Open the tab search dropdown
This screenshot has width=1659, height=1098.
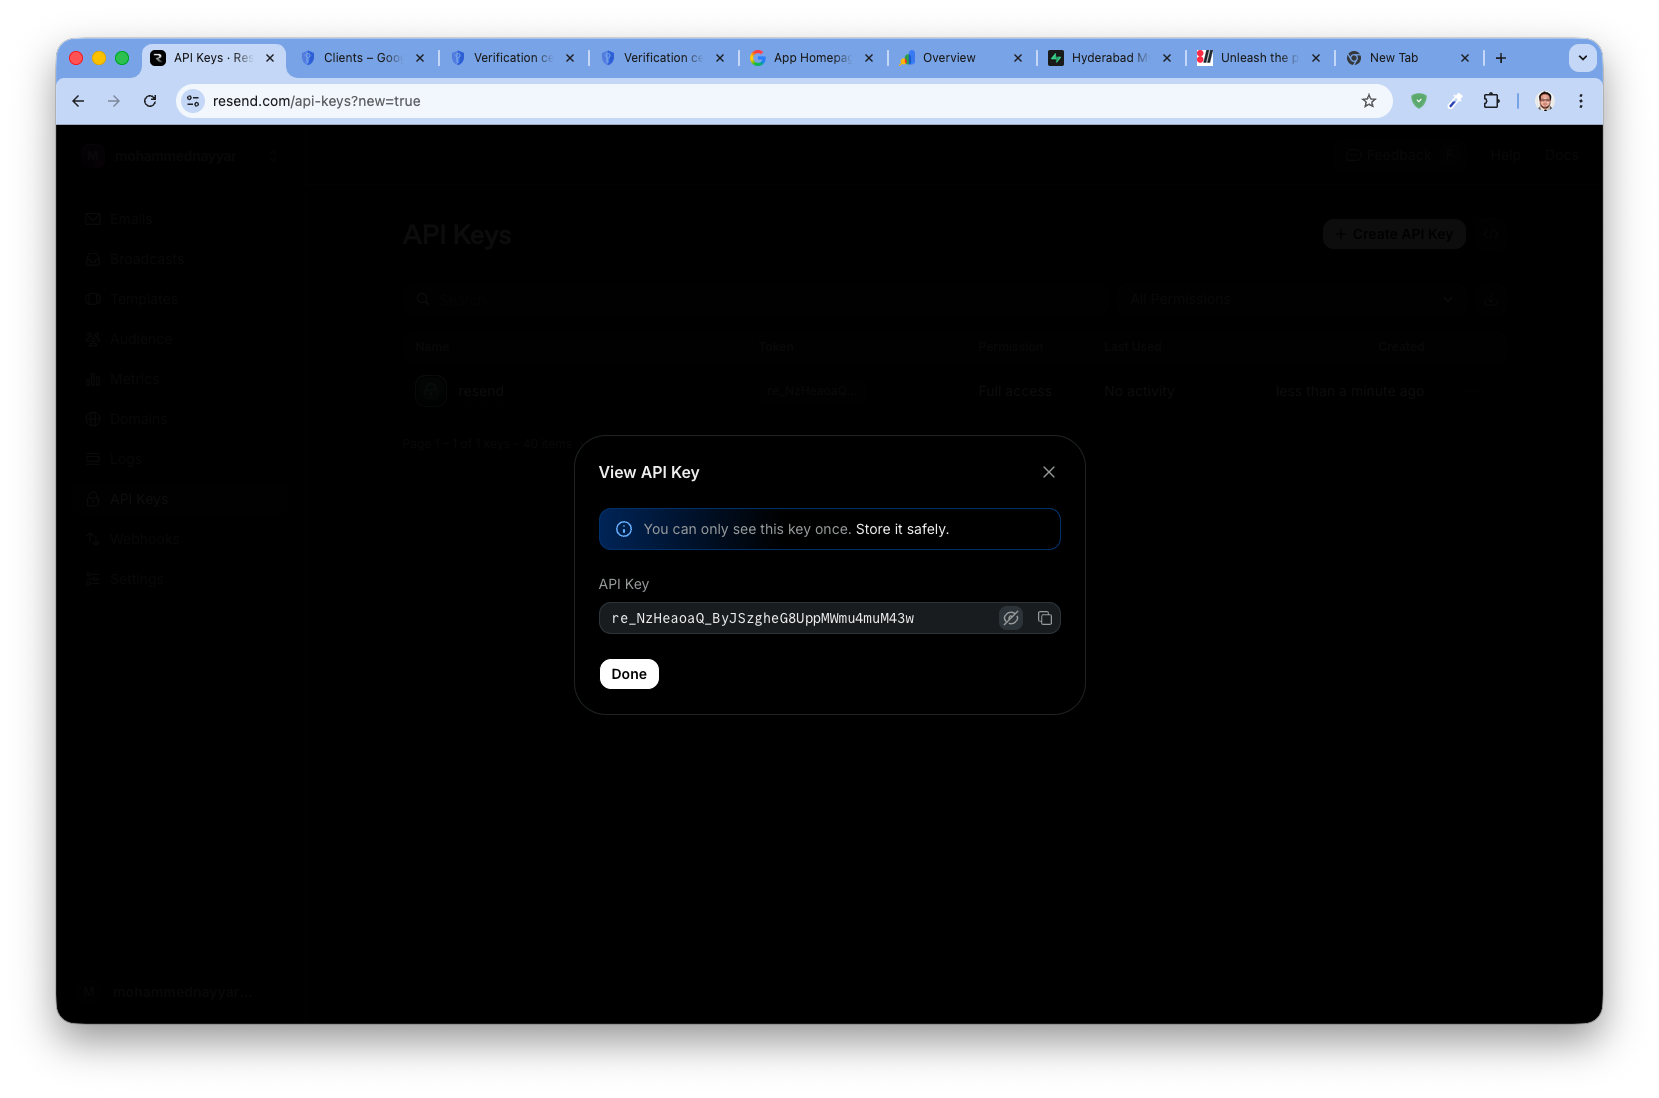(x=1582, y=58)
